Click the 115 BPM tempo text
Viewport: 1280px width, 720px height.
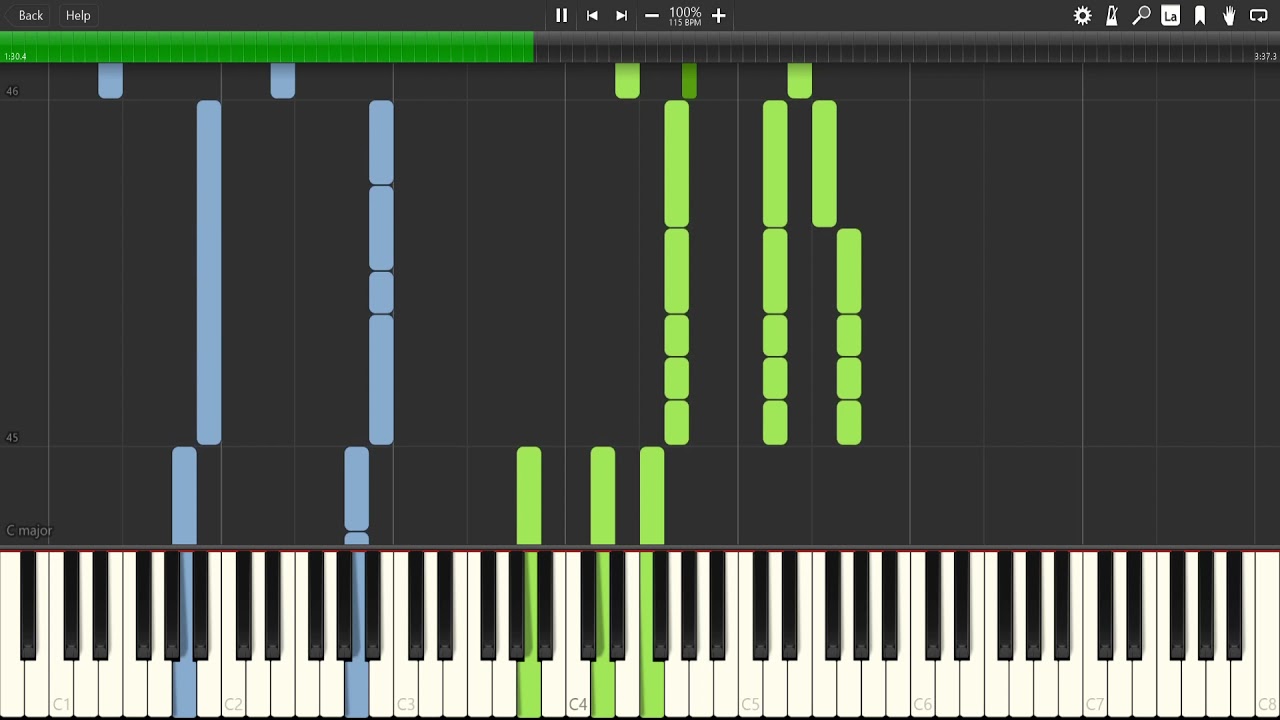(685, 23)
